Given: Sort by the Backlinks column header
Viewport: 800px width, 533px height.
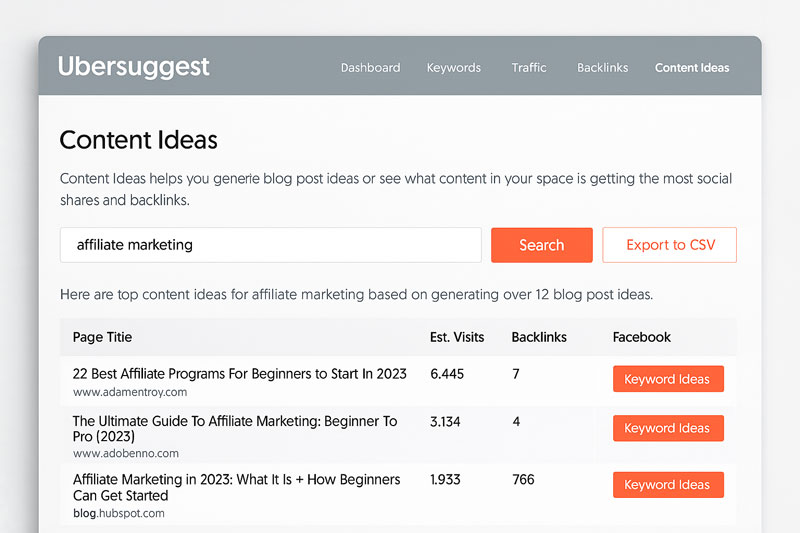Looking at the screenshot, I should pos(539,337).
